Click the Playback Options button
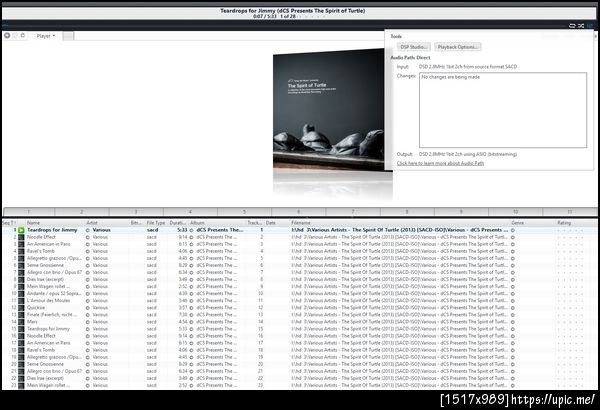 (457, 47)
